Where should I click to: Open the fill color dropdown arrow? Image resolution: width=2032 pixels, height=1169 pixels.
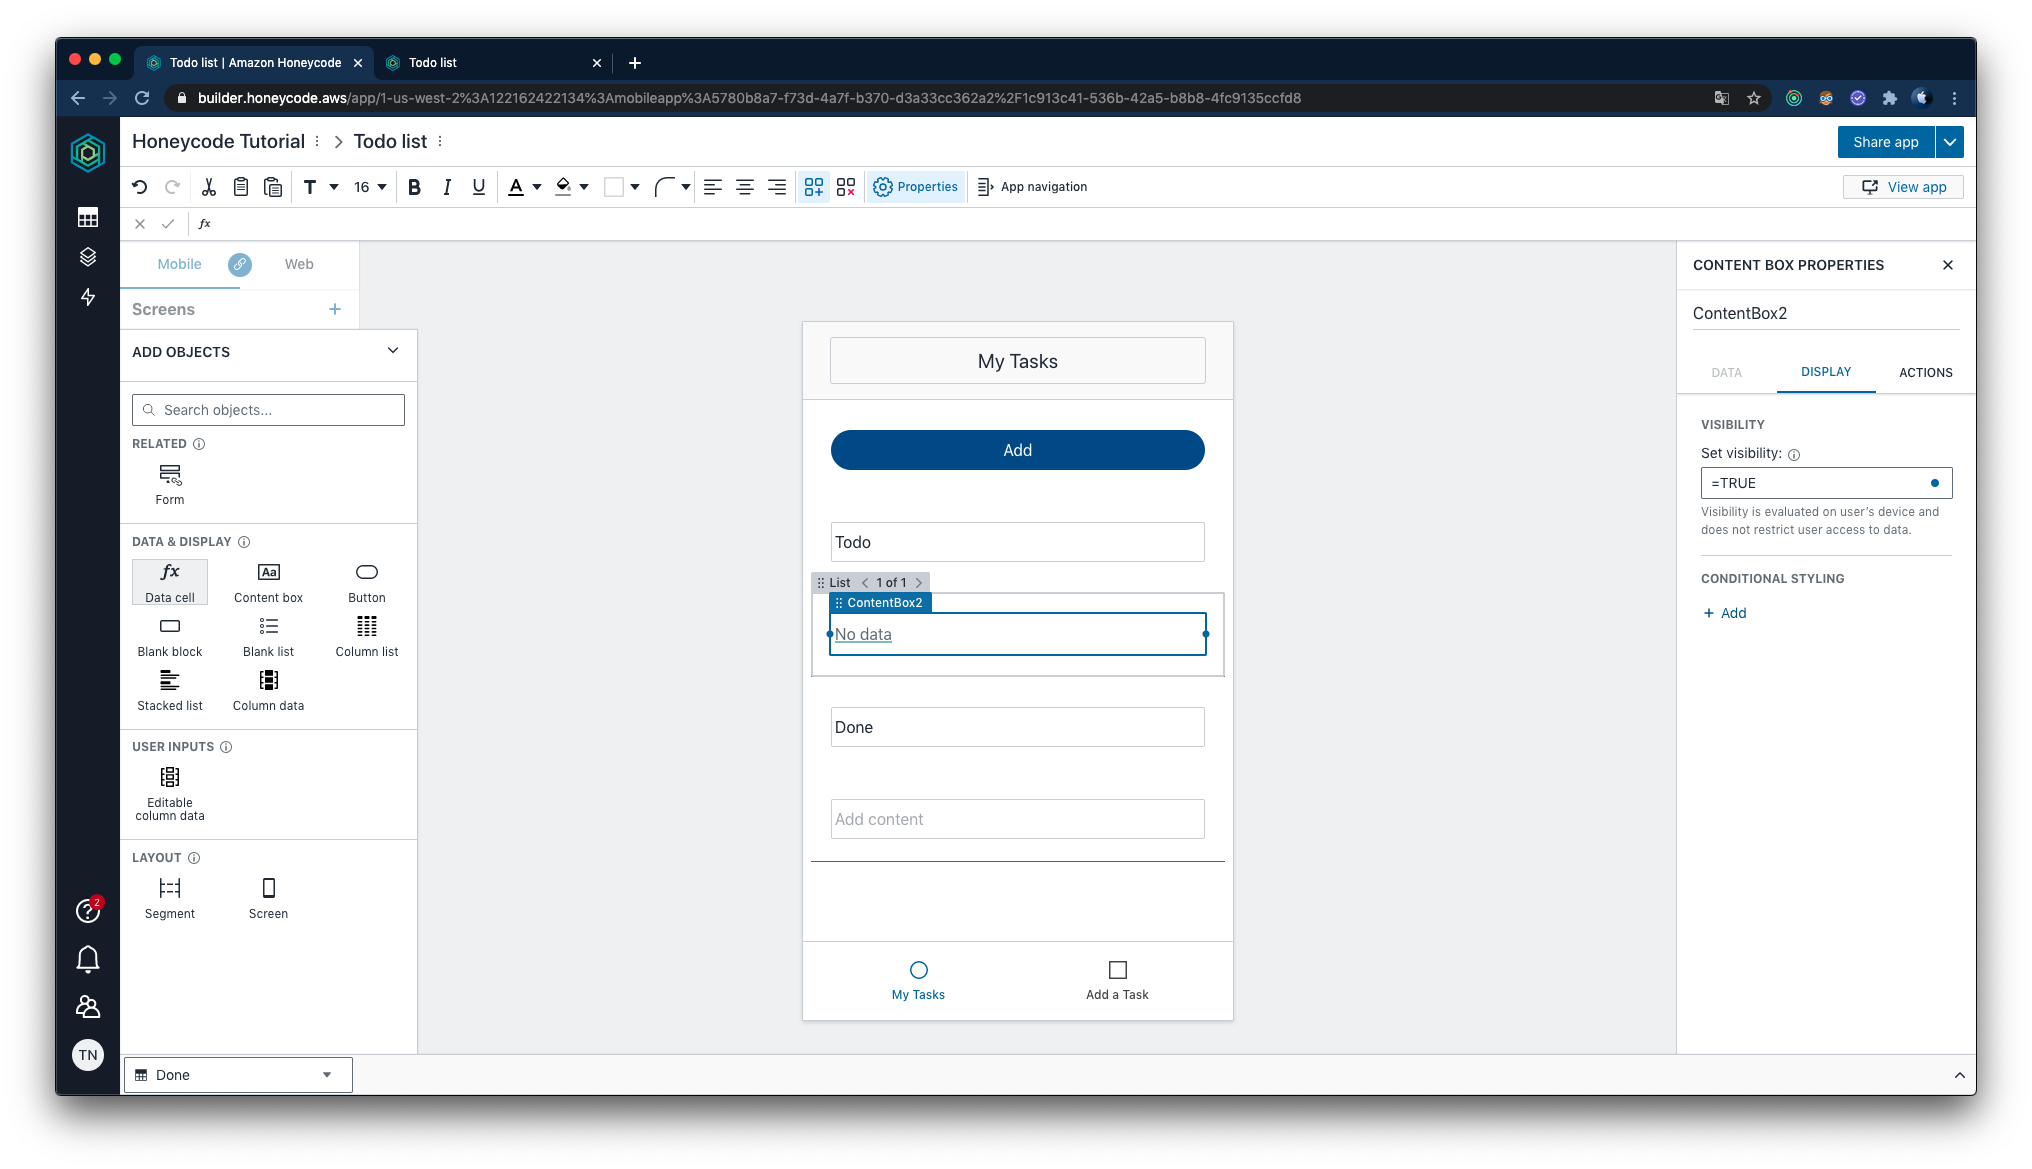[x=584, y=187]
